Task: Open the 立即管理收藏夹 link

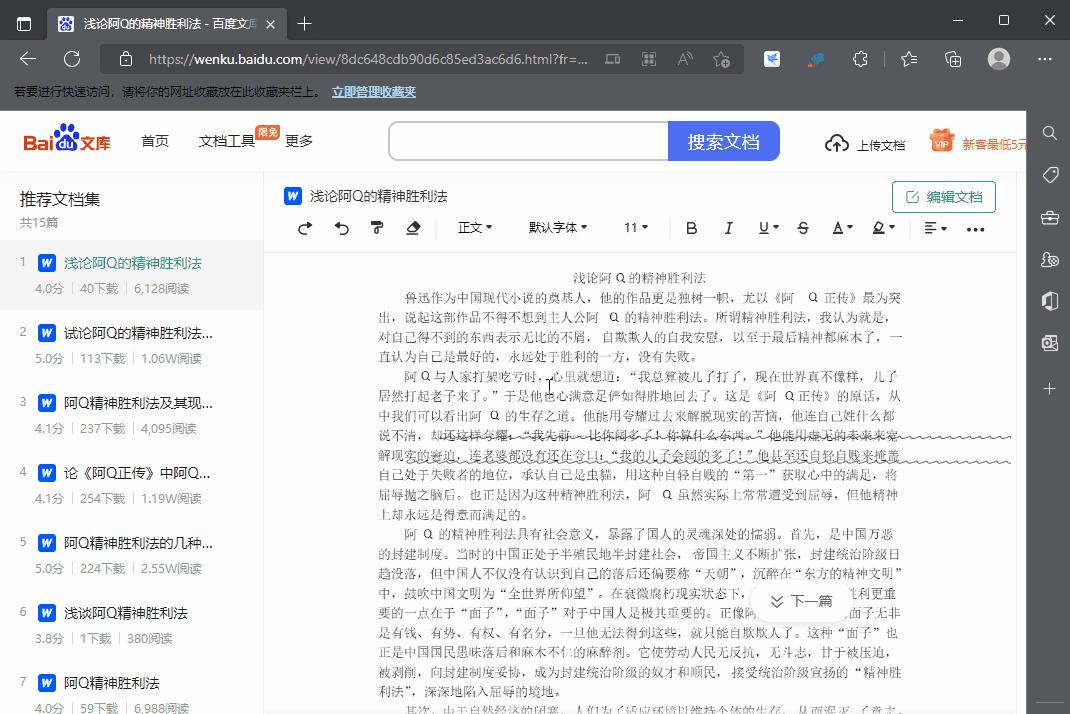Action: click(x=373, y=91)
